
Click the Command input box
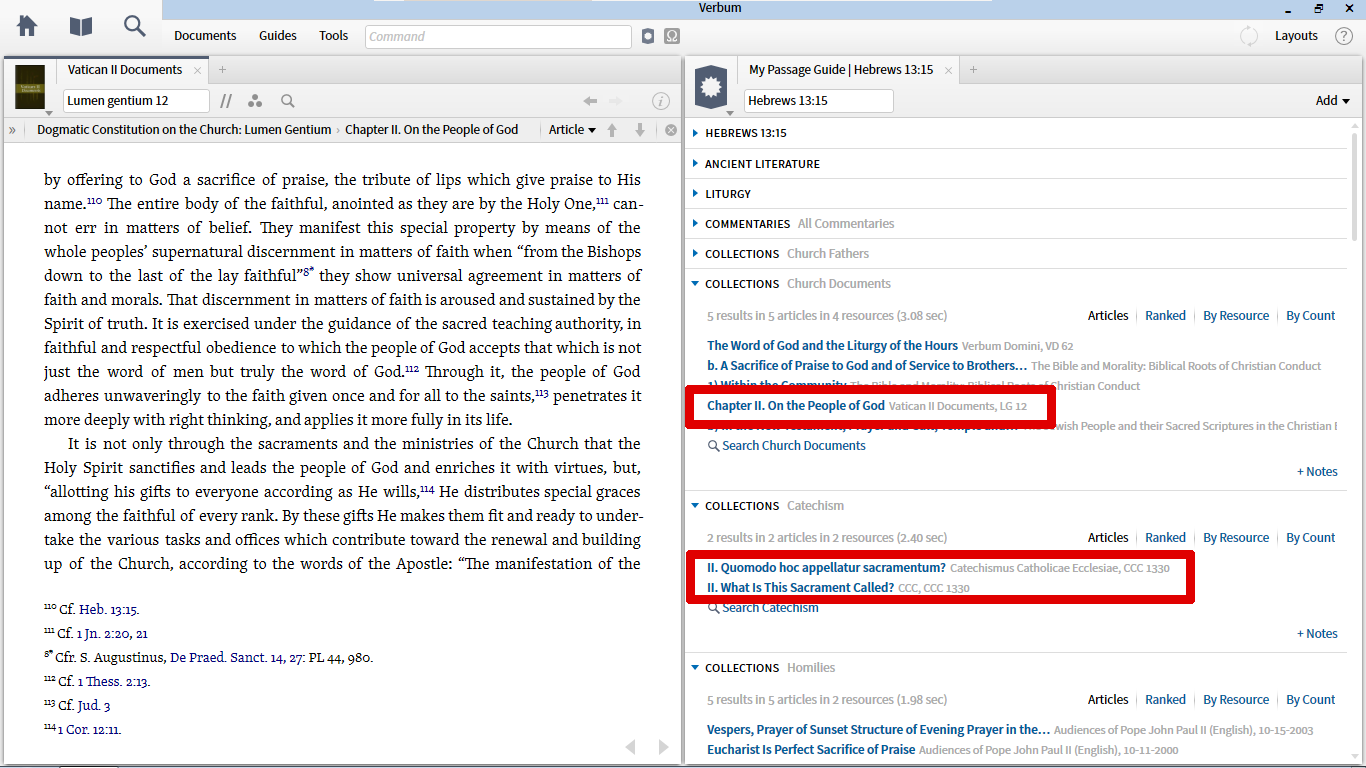pos(498,36)
